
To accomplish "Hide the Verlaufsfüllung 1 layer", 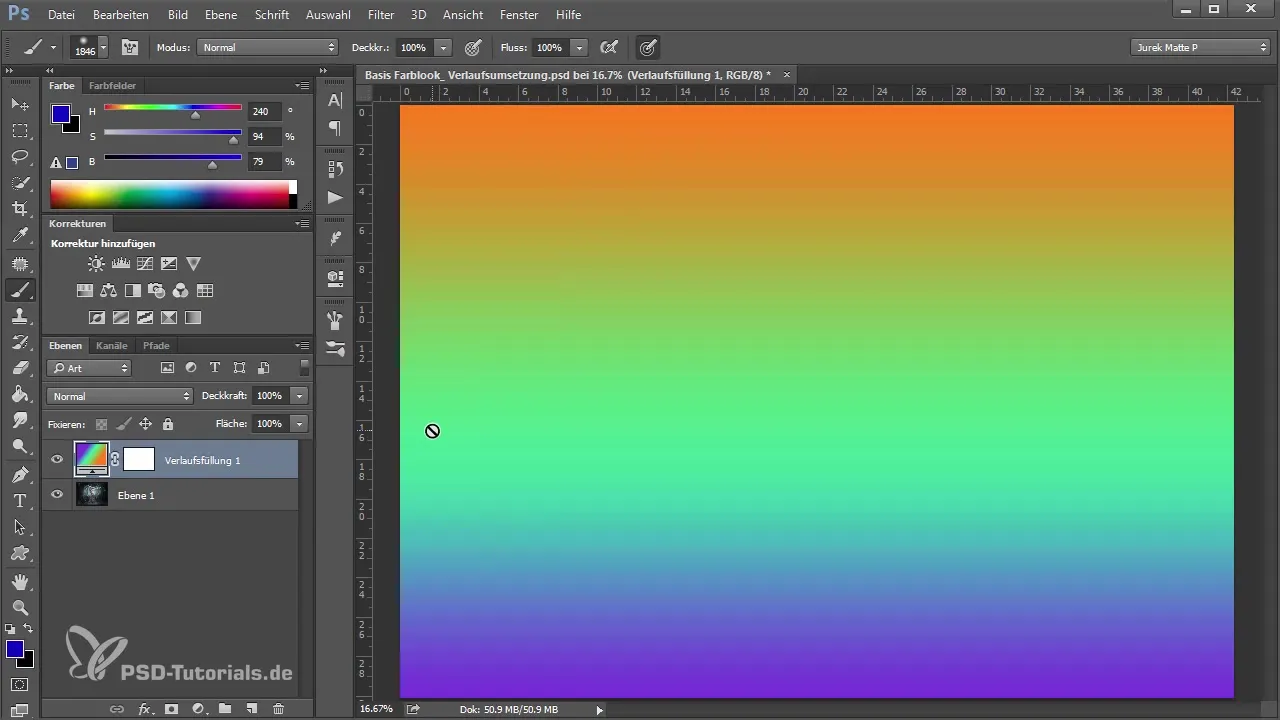I will coord(57,460).
